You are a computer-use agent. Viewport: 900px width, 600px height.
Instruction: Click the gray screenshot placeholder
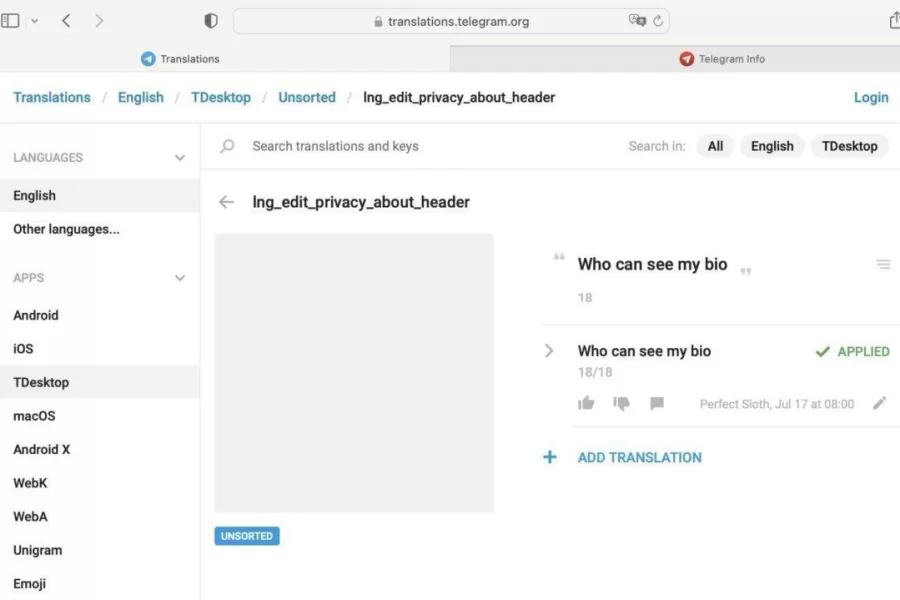[x=354, y=373]
